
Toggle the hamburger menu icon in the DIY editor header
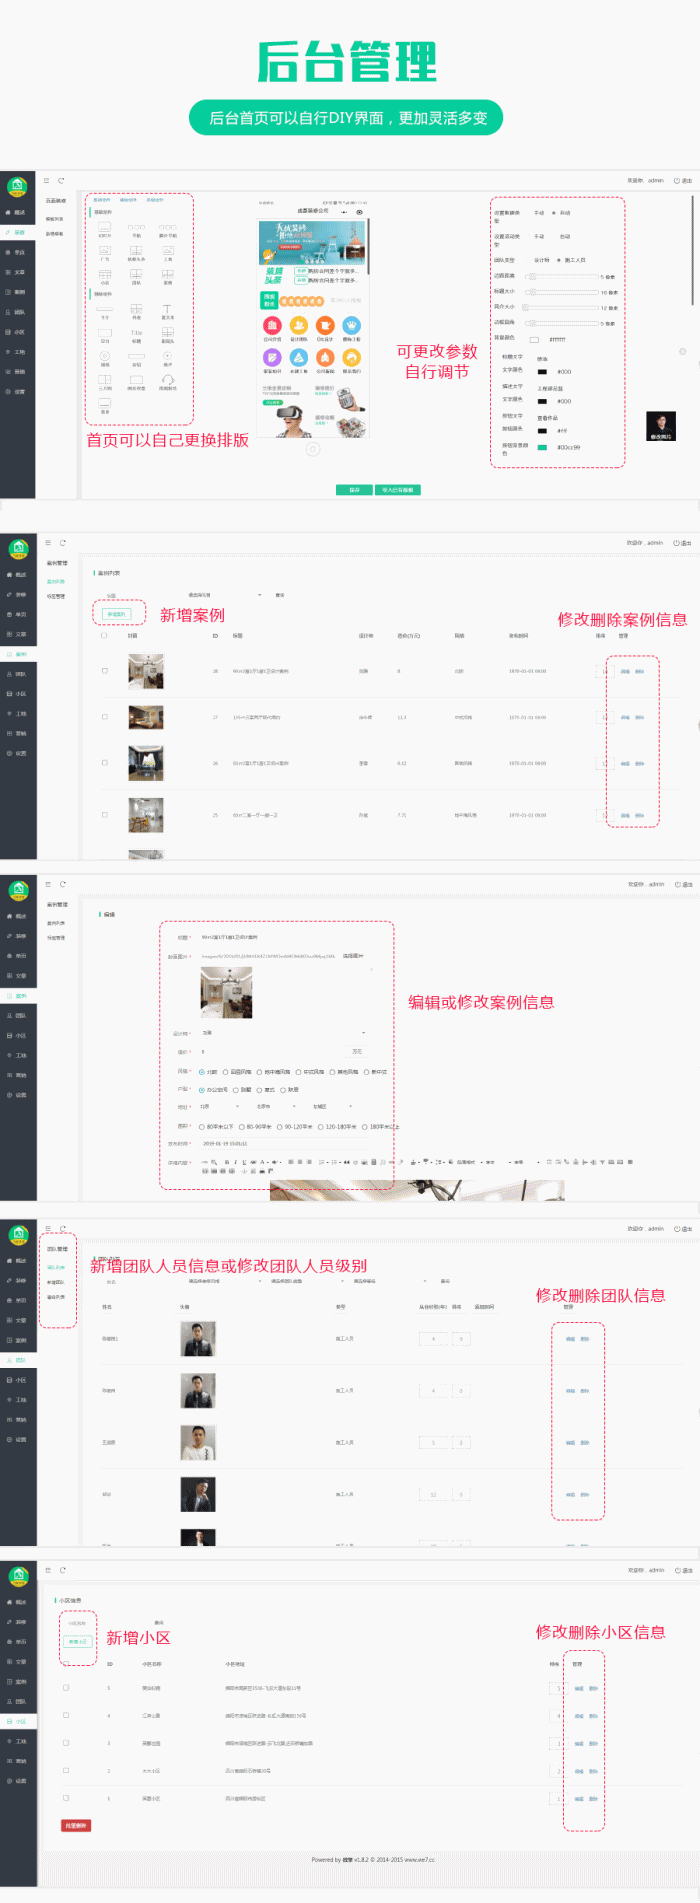pyautogui.click(x=46, y=181)
